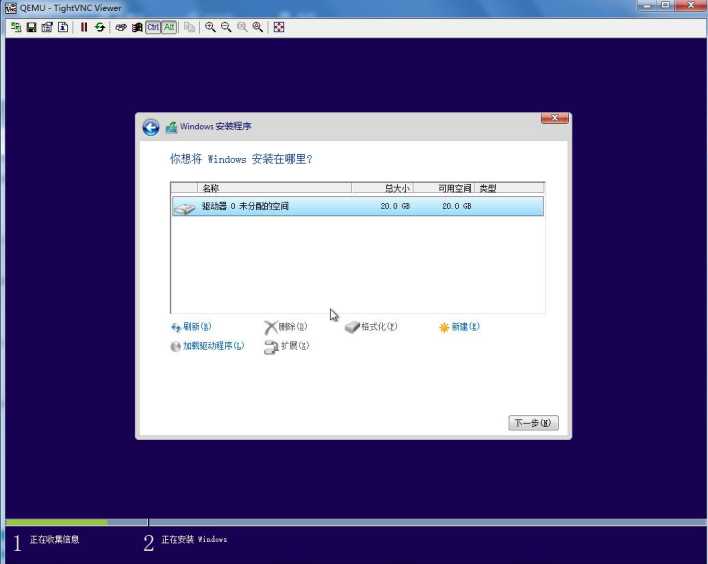
Task: Click the Save connection (floppy) icon
Action: 32,27
